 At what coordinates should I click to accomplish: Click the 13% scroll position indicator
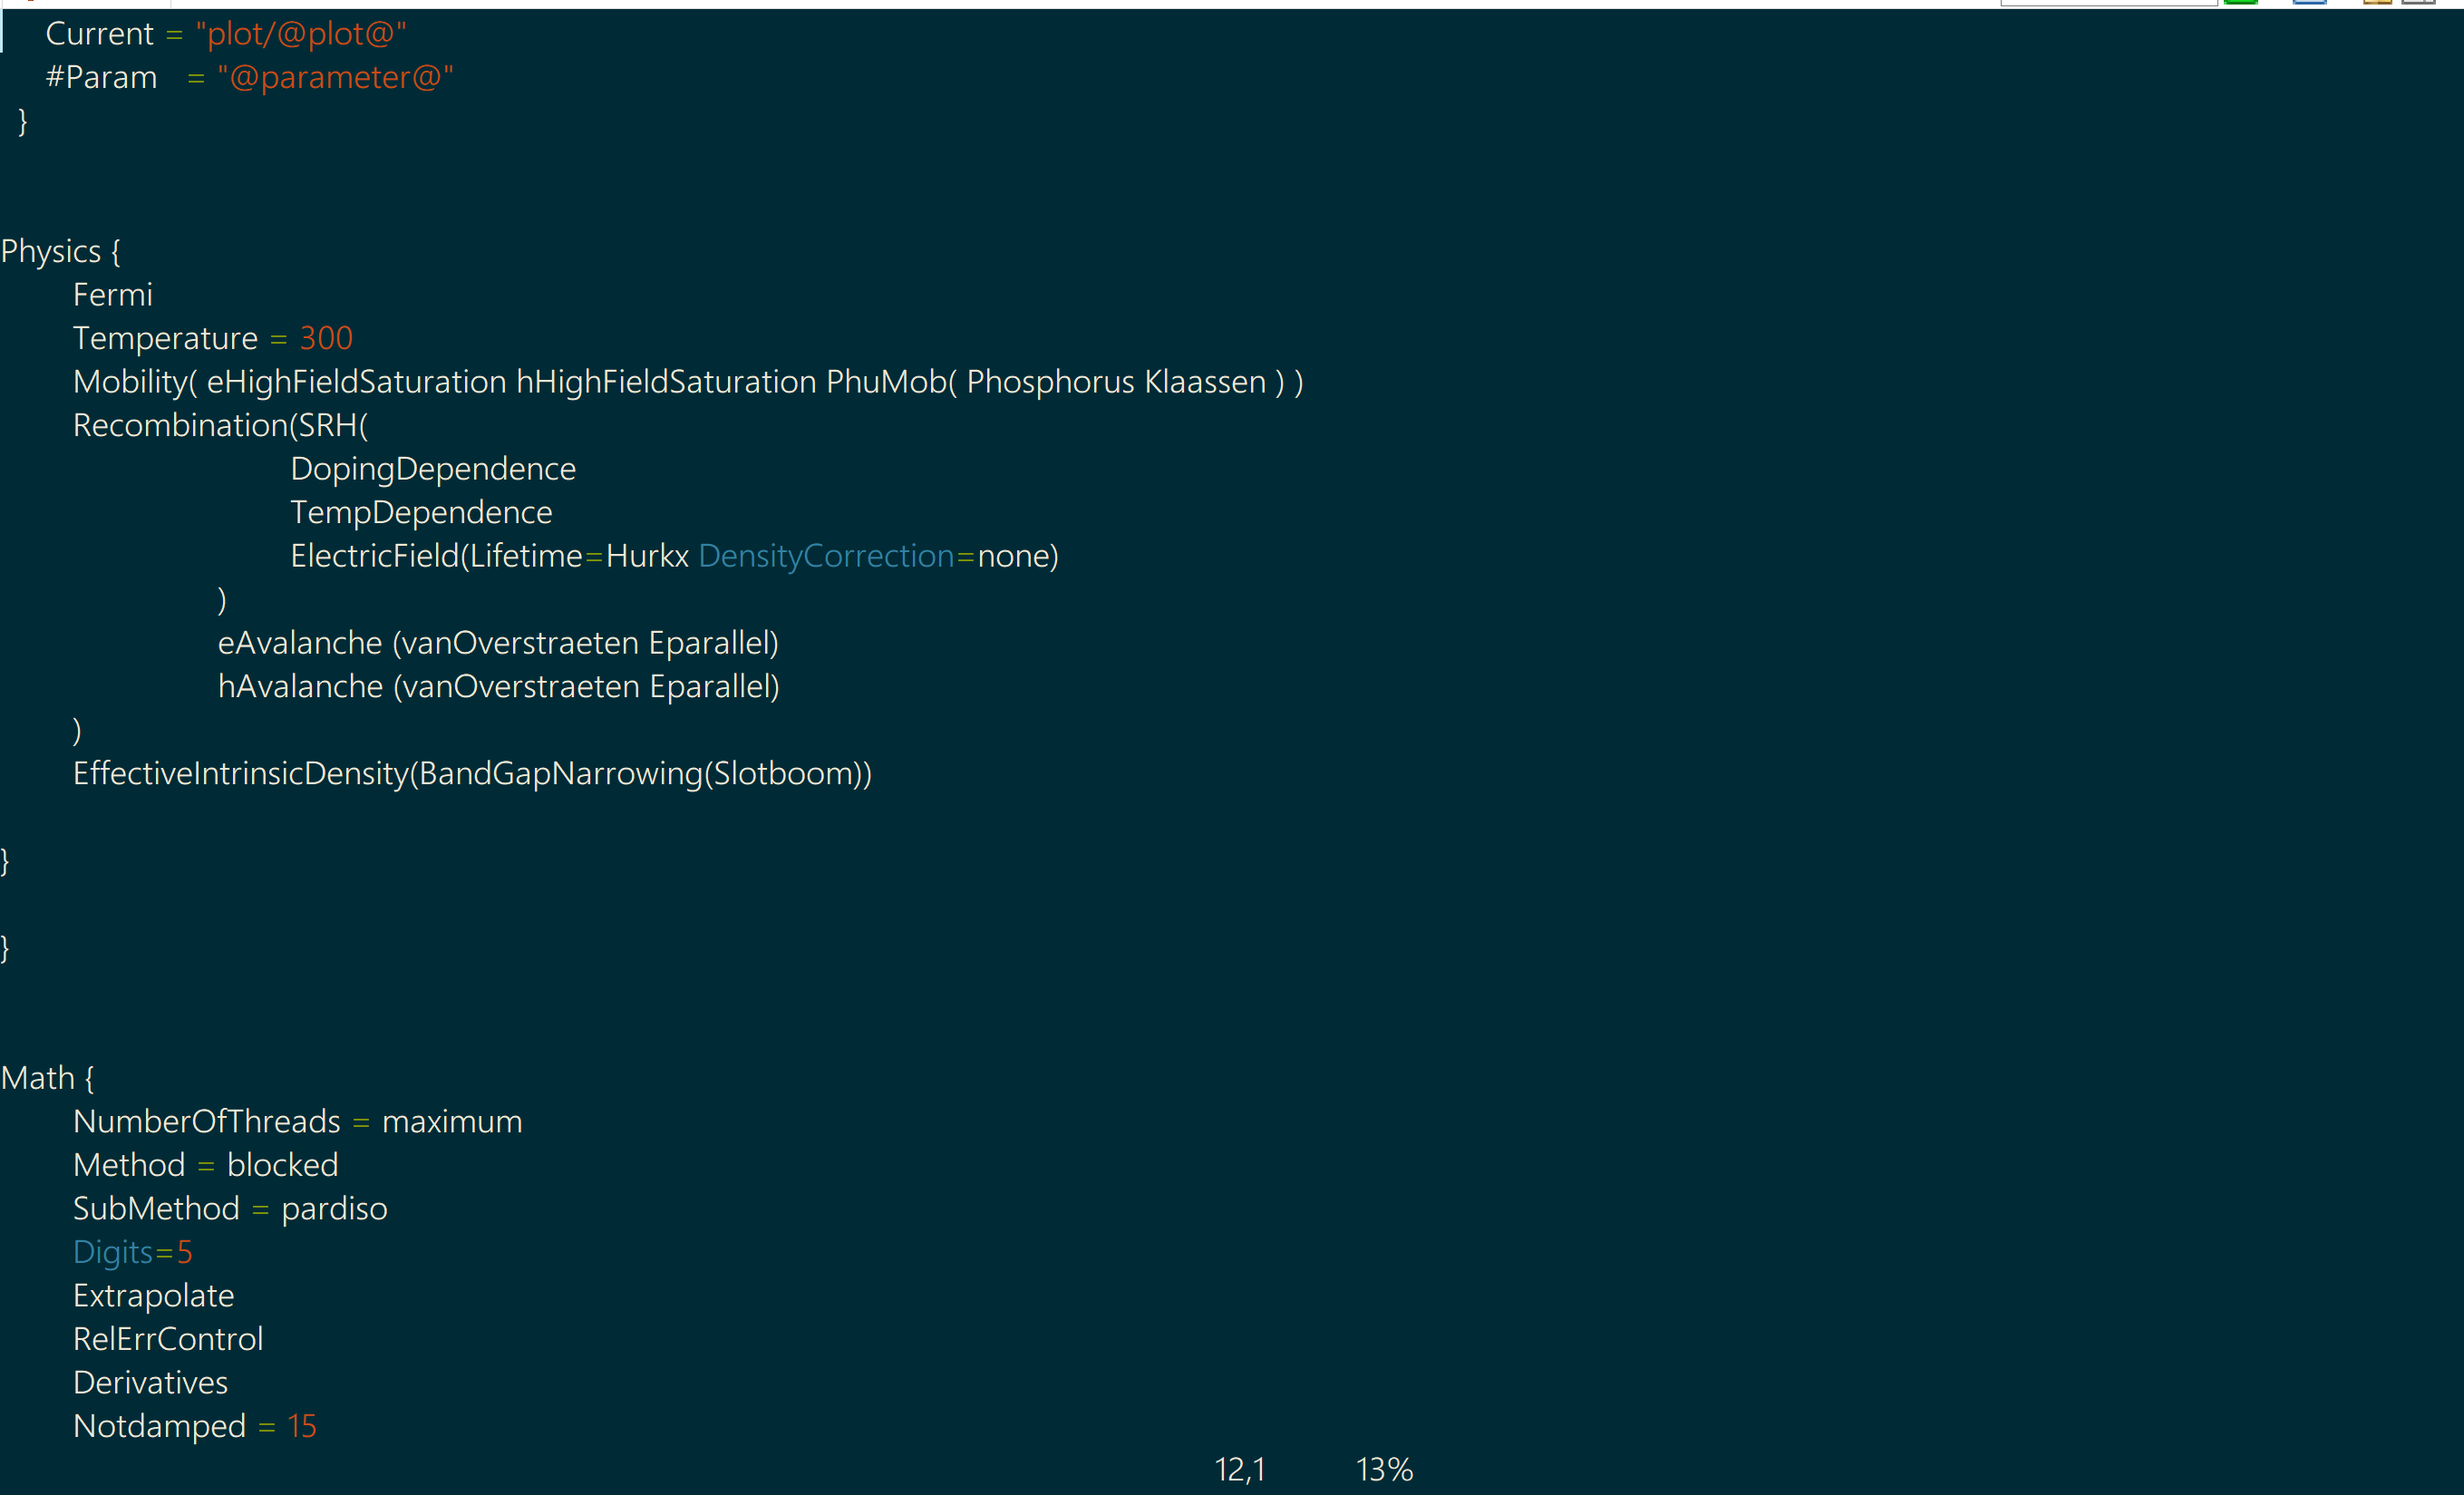(x=1384, y=1469)
